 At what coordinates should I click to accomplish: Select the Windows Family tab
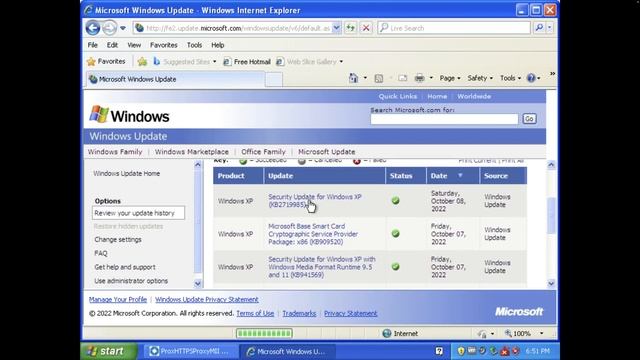115,151
